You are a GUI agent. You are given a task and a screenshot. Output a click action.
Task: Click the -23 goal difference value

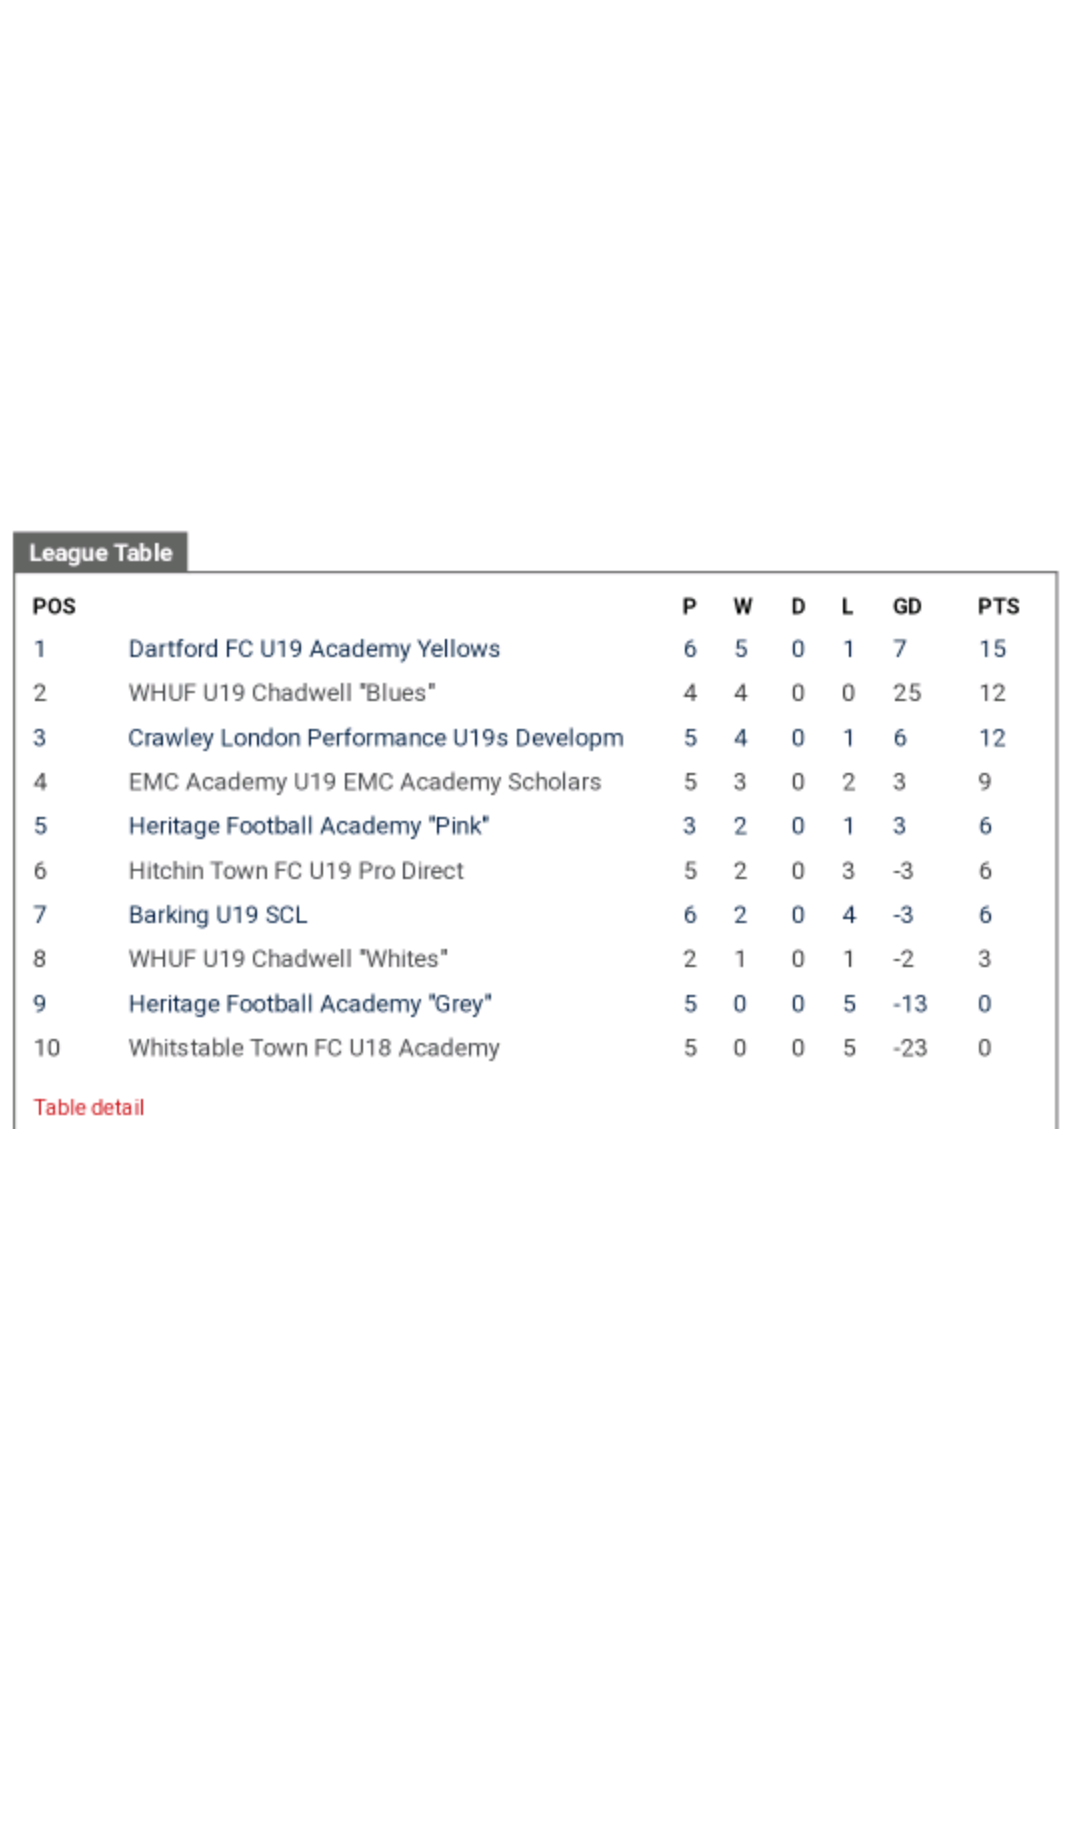click(910, 1048)
